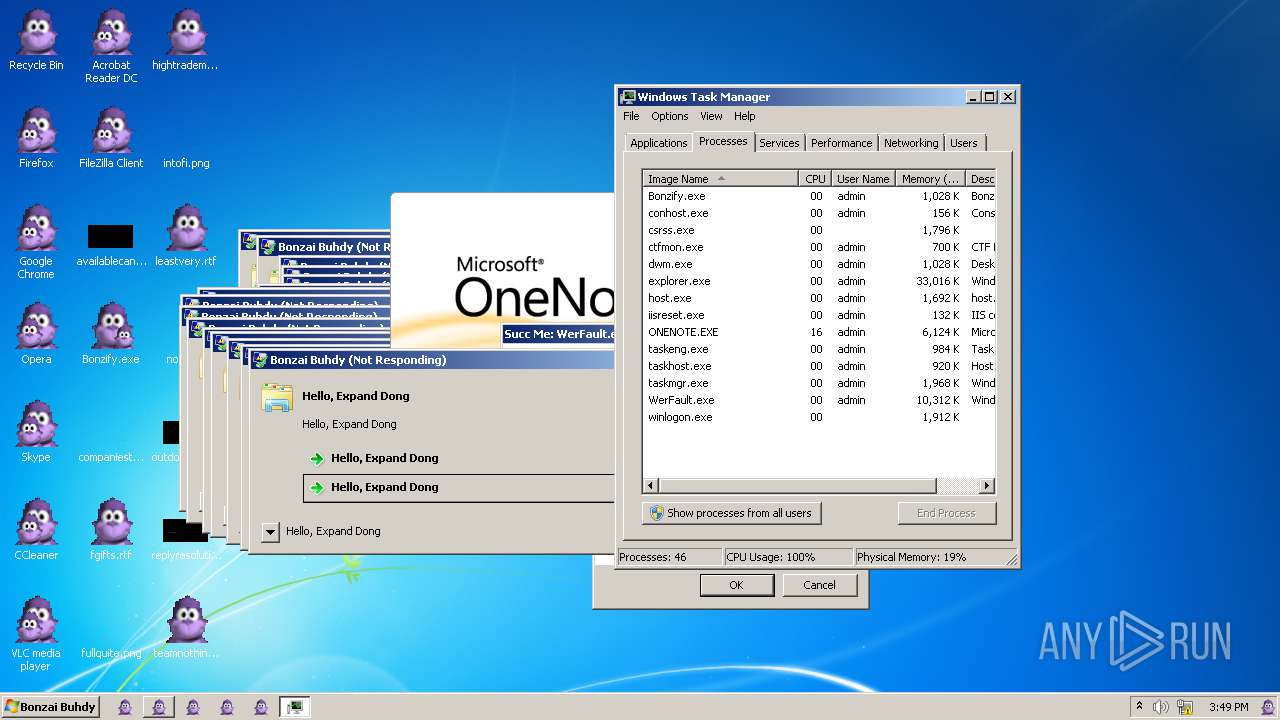Viewport: 1280px width, 720px height.
Task: Choose the outlined Hello, Expand Dong command link
Action: [458, 487]
